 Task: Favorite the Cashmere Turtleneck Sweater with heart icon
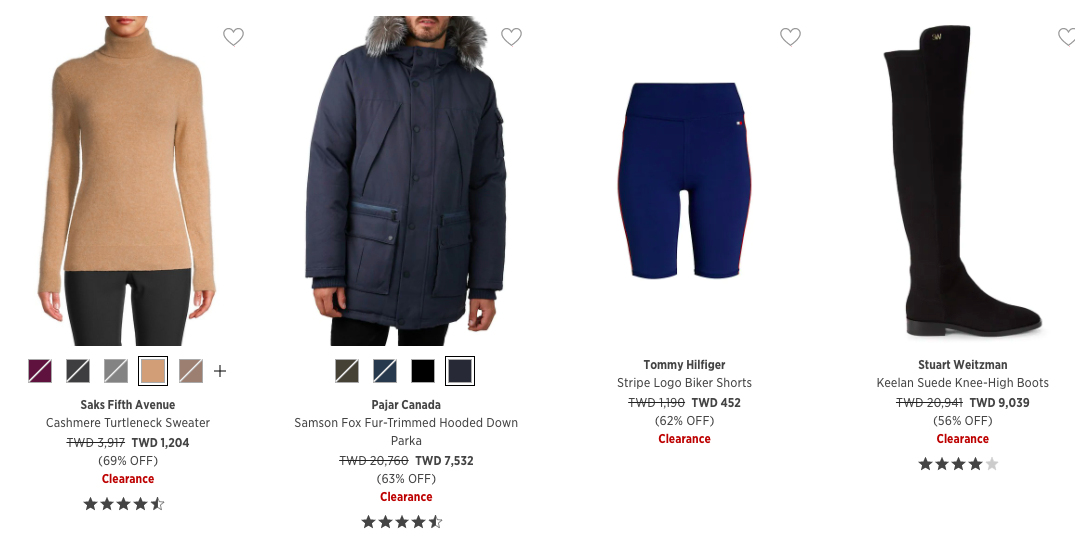click(234, 36)
